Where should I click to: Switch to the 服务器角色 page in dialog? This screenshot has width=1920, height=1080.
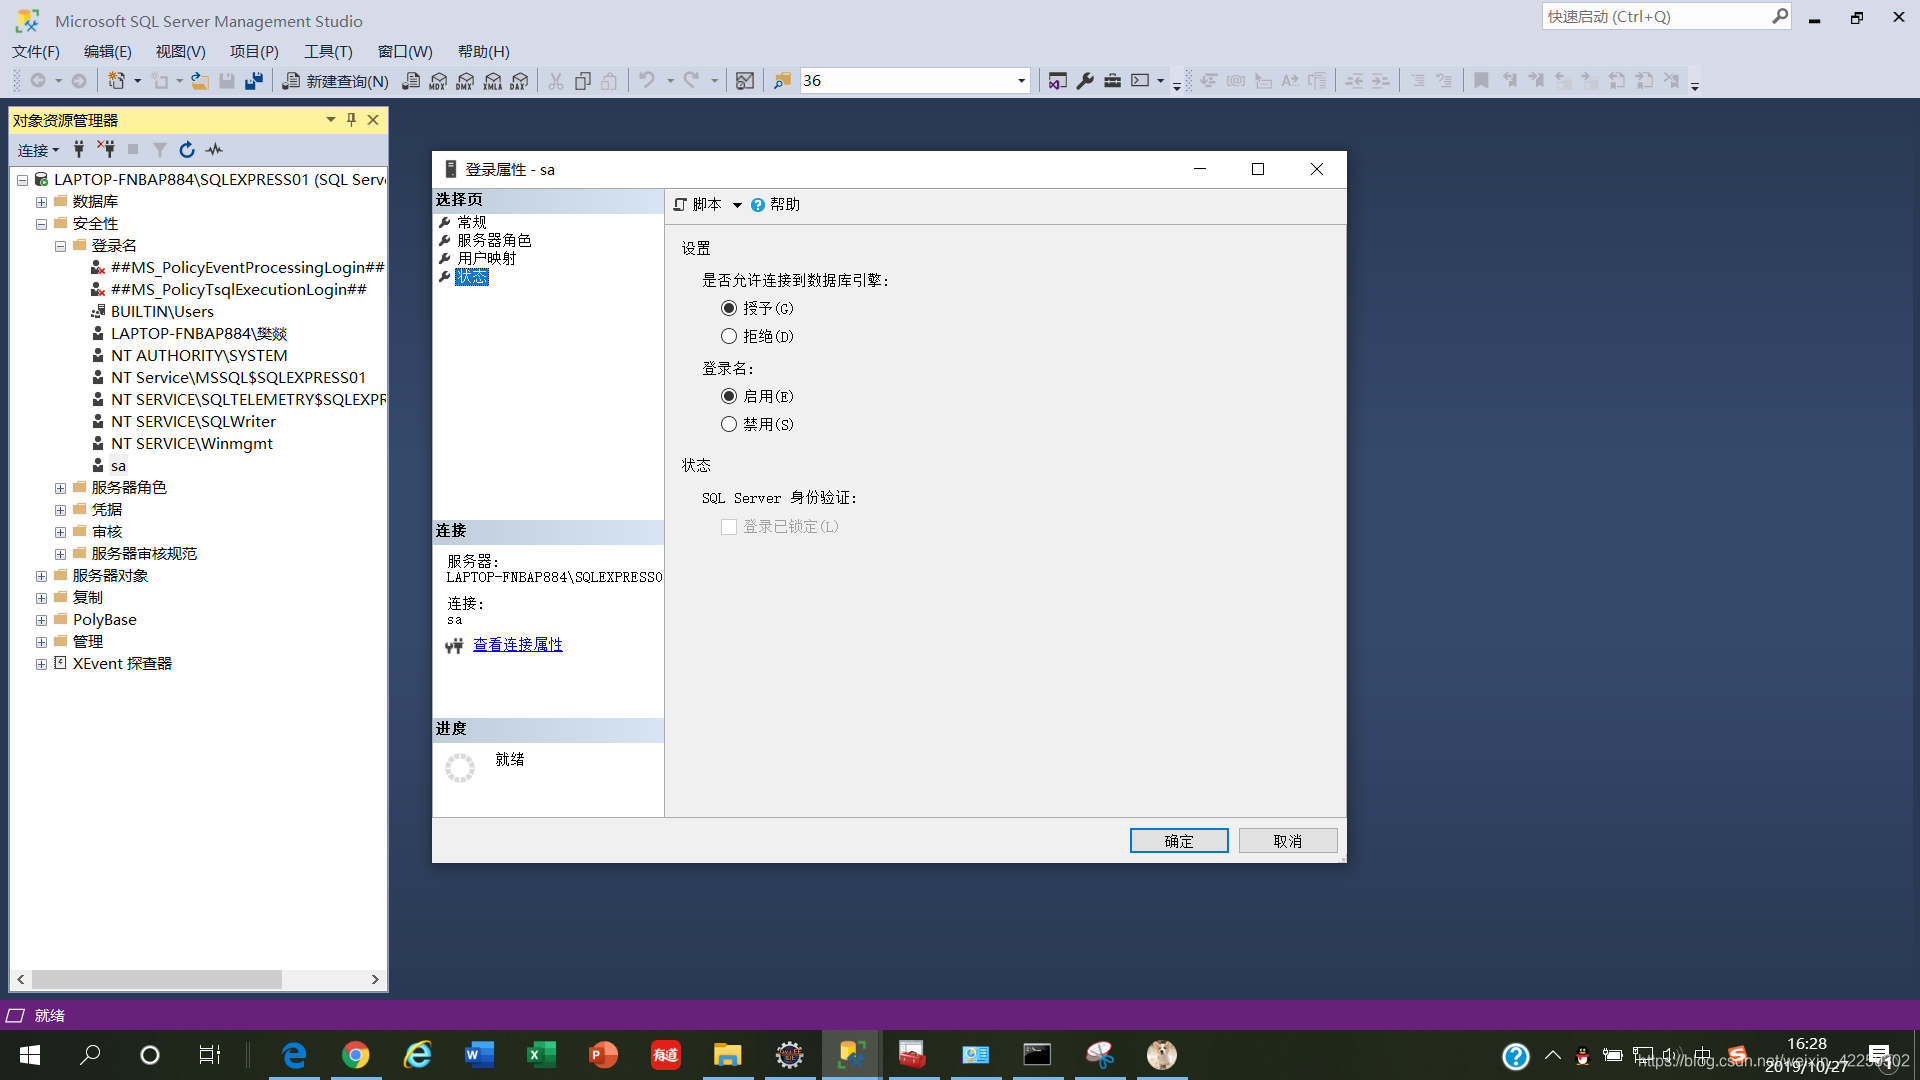(x=494, y=240)
